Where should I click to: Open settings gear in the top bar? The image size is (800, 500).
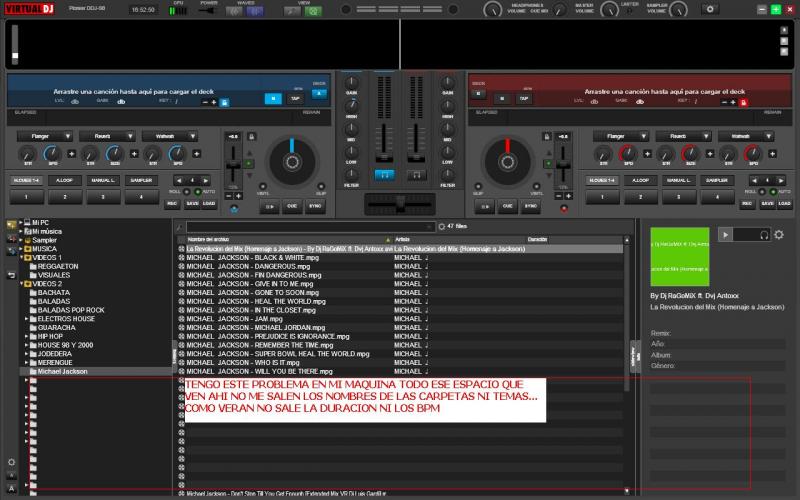pyautogui.click(x=712, y=9)
